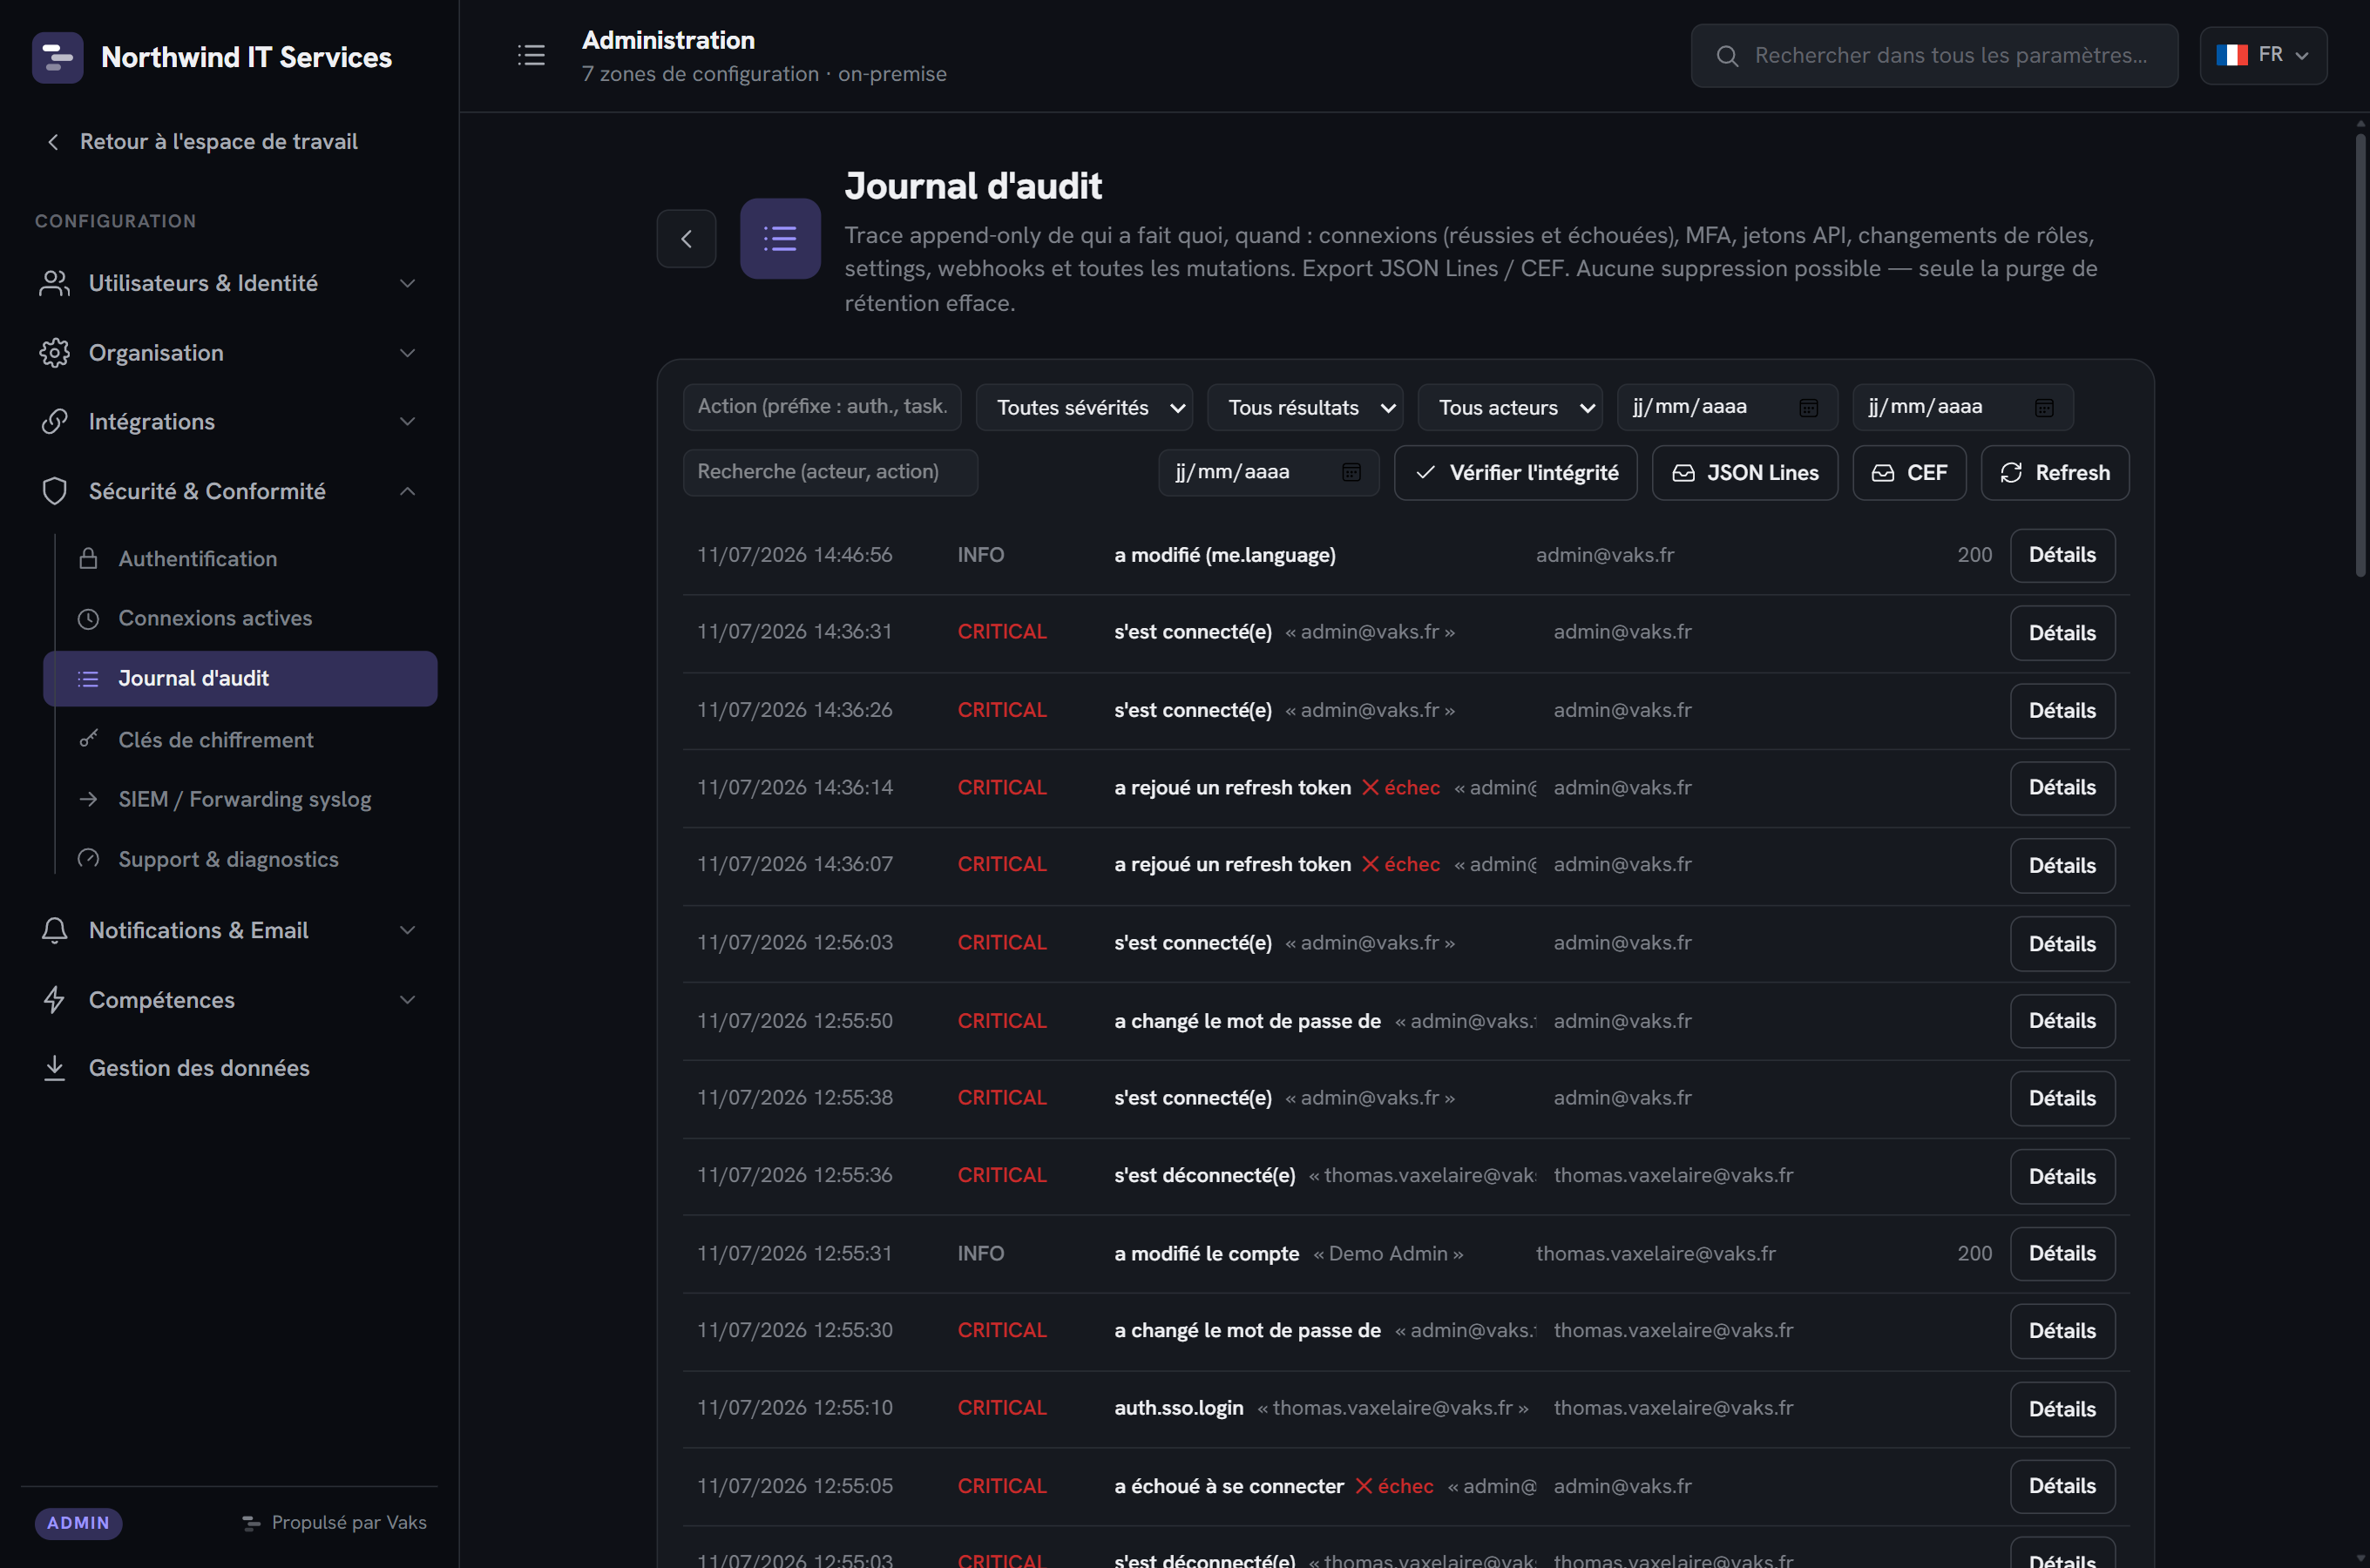Click Retour à l'espace de travail link
The width and height of the screenshot is (2370, 1568).
click(x=218, y=142)
